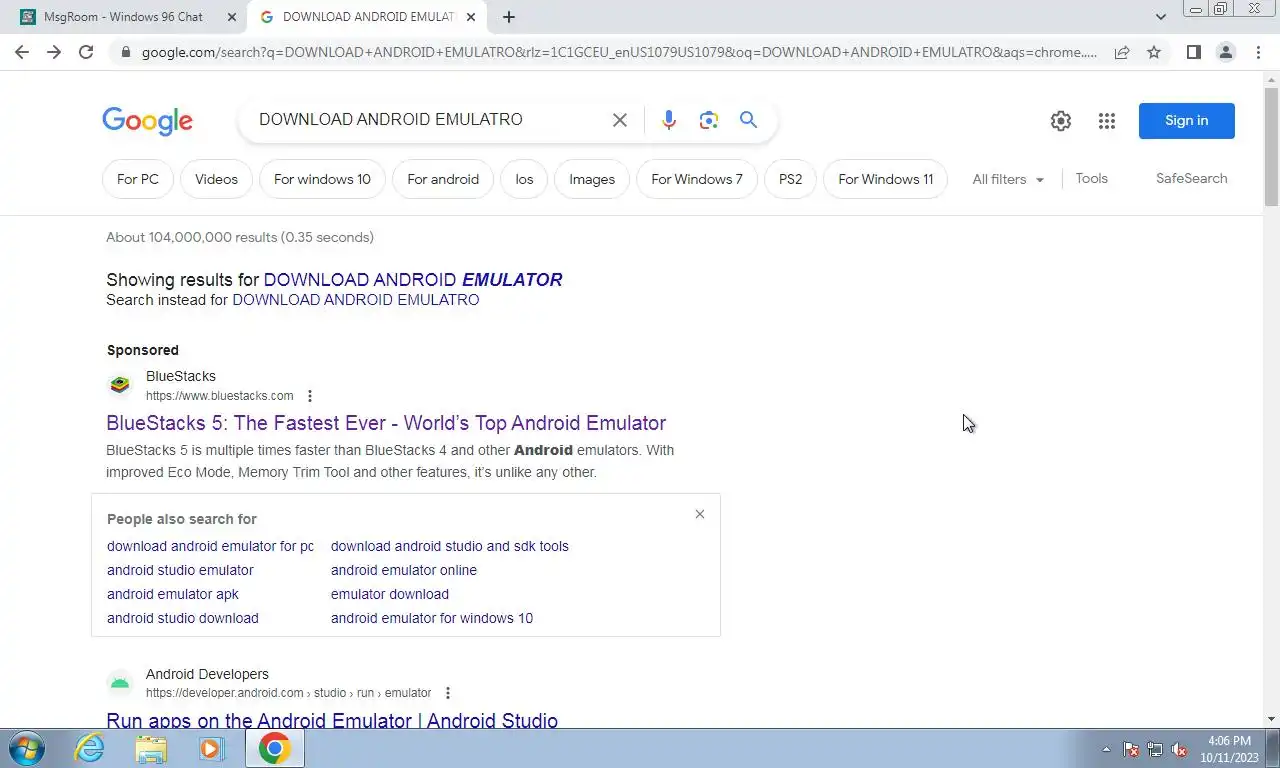This screenshot has height=768, width=1280.
Task: Search instead for DOWNLOAD ANDROID EMULATRO
Action: [x=356, y=300]
